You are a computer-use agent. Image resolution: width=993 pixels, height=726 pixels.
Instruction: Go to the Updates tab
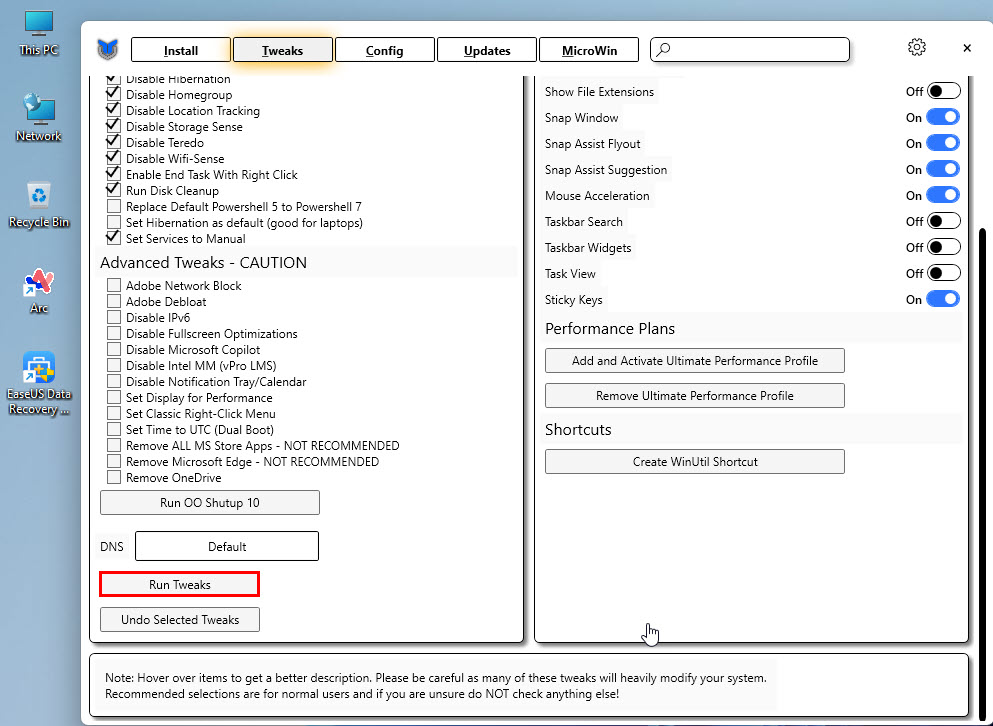pos(486,50)
